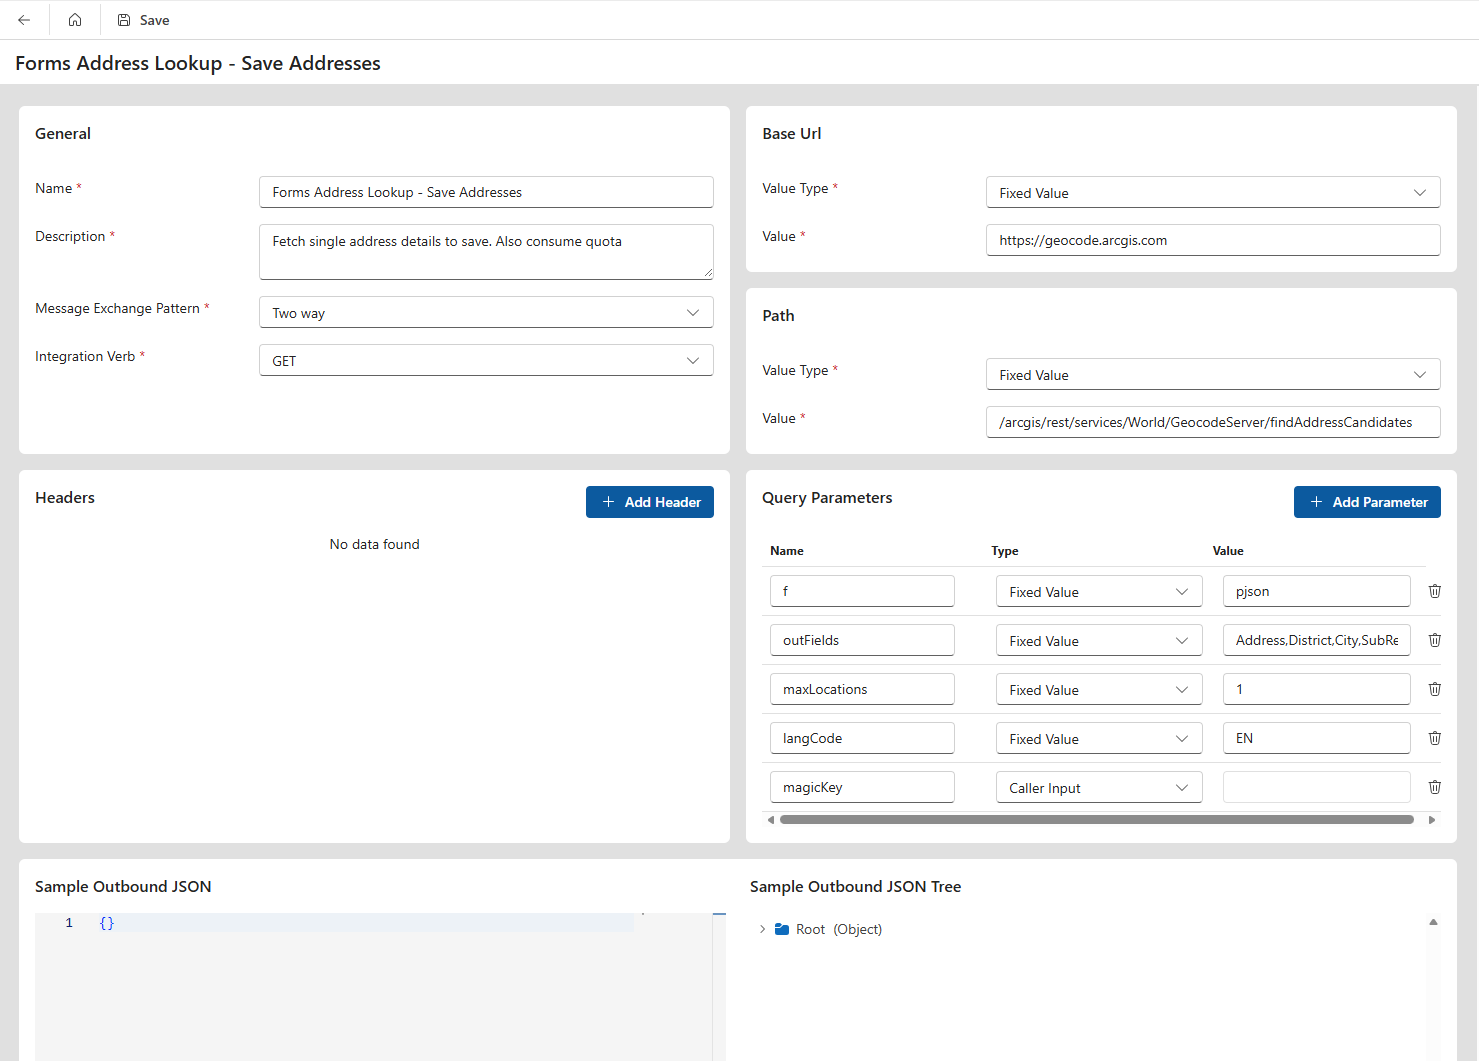Click the Base Url value field
Image resolution: width=1479 pixels, height=1061 pixels.
pos(1212,240)
